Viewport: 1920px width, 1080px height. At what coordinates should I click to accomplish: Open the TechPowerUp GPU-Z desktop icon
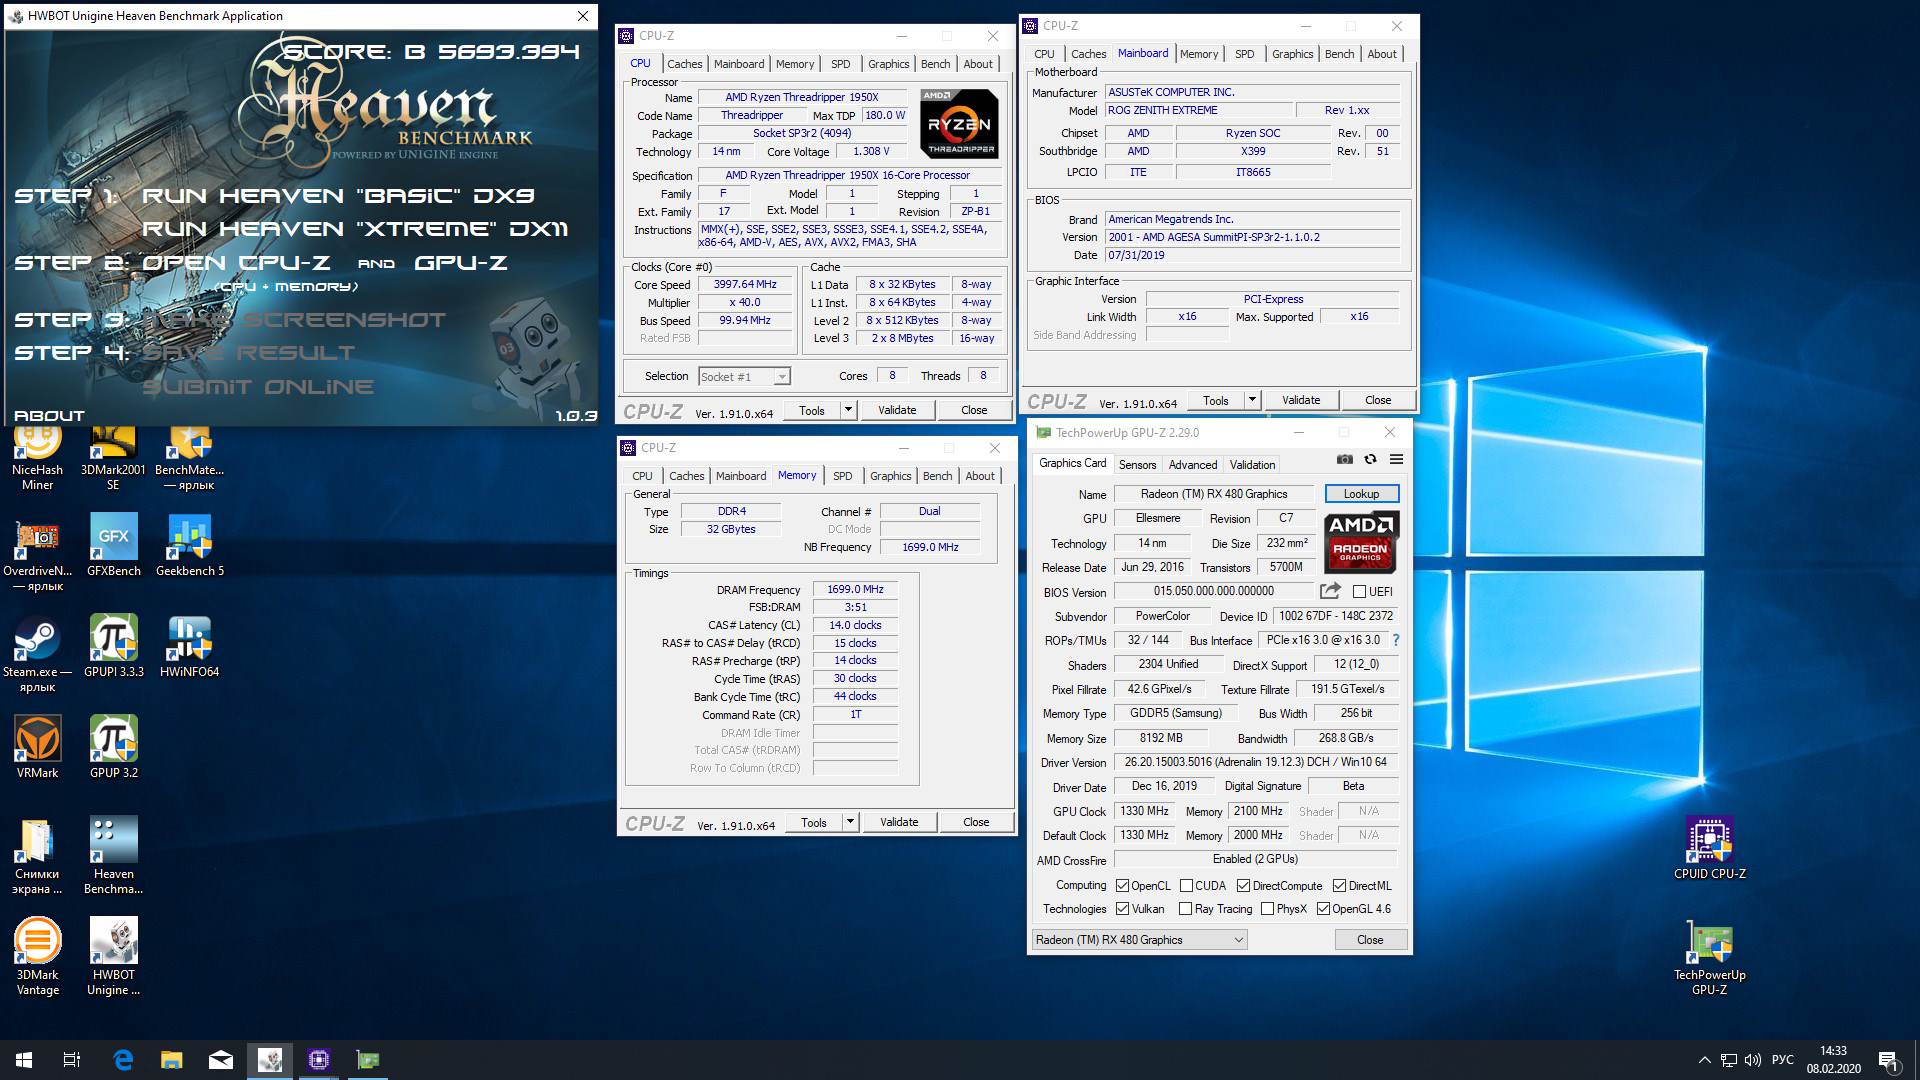(1710, 957)
